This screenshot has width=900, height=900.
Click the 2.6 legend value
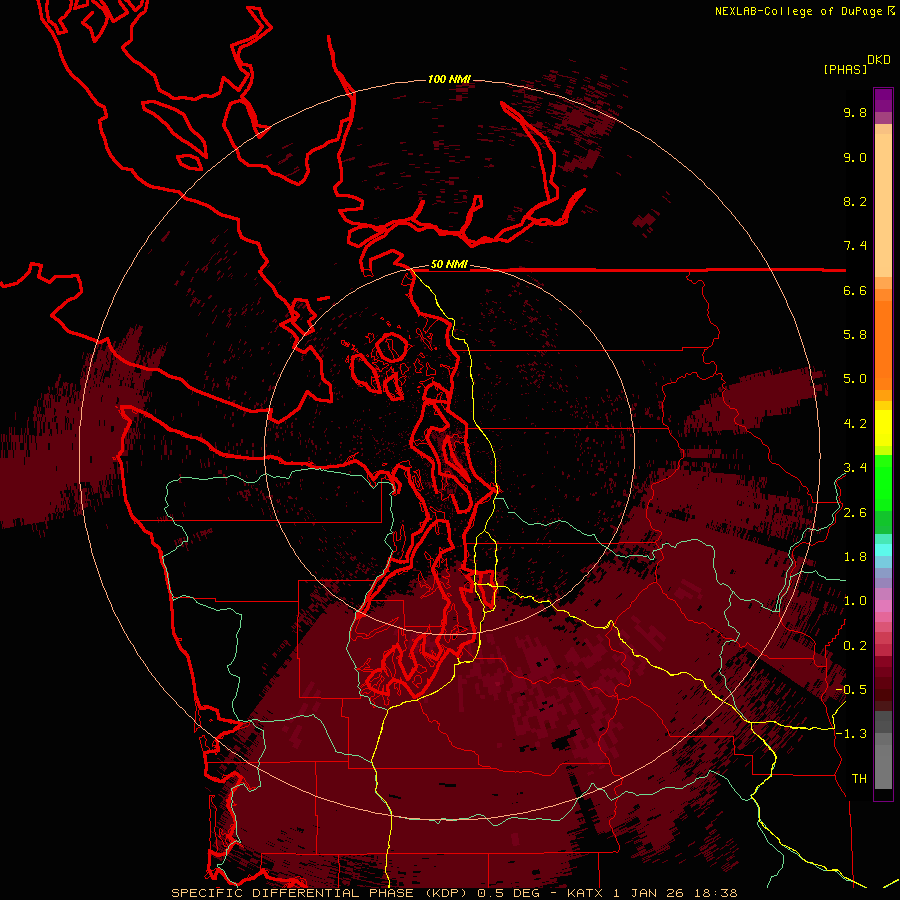pyautogui.click(x=855, y=513)
